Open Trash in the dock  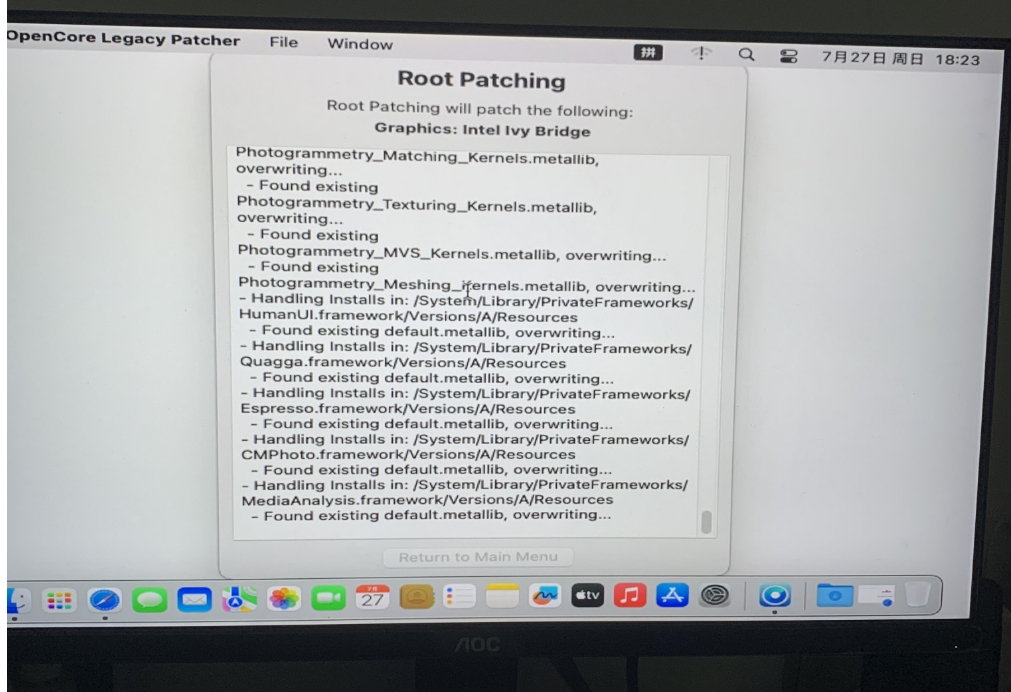pos(918,594)
